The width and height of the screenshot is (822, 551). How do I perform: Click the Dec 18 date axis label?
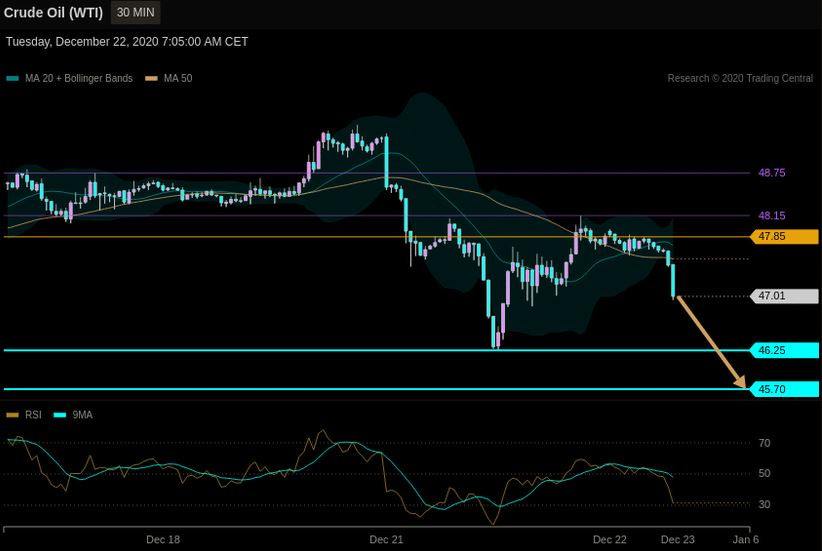tap(163, 539)
